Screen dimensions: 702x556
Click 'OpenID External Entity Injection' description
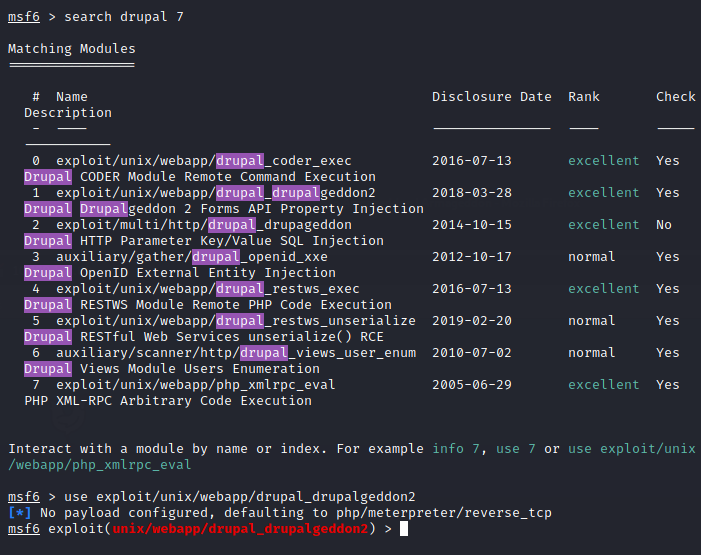(x=208, y=273)
